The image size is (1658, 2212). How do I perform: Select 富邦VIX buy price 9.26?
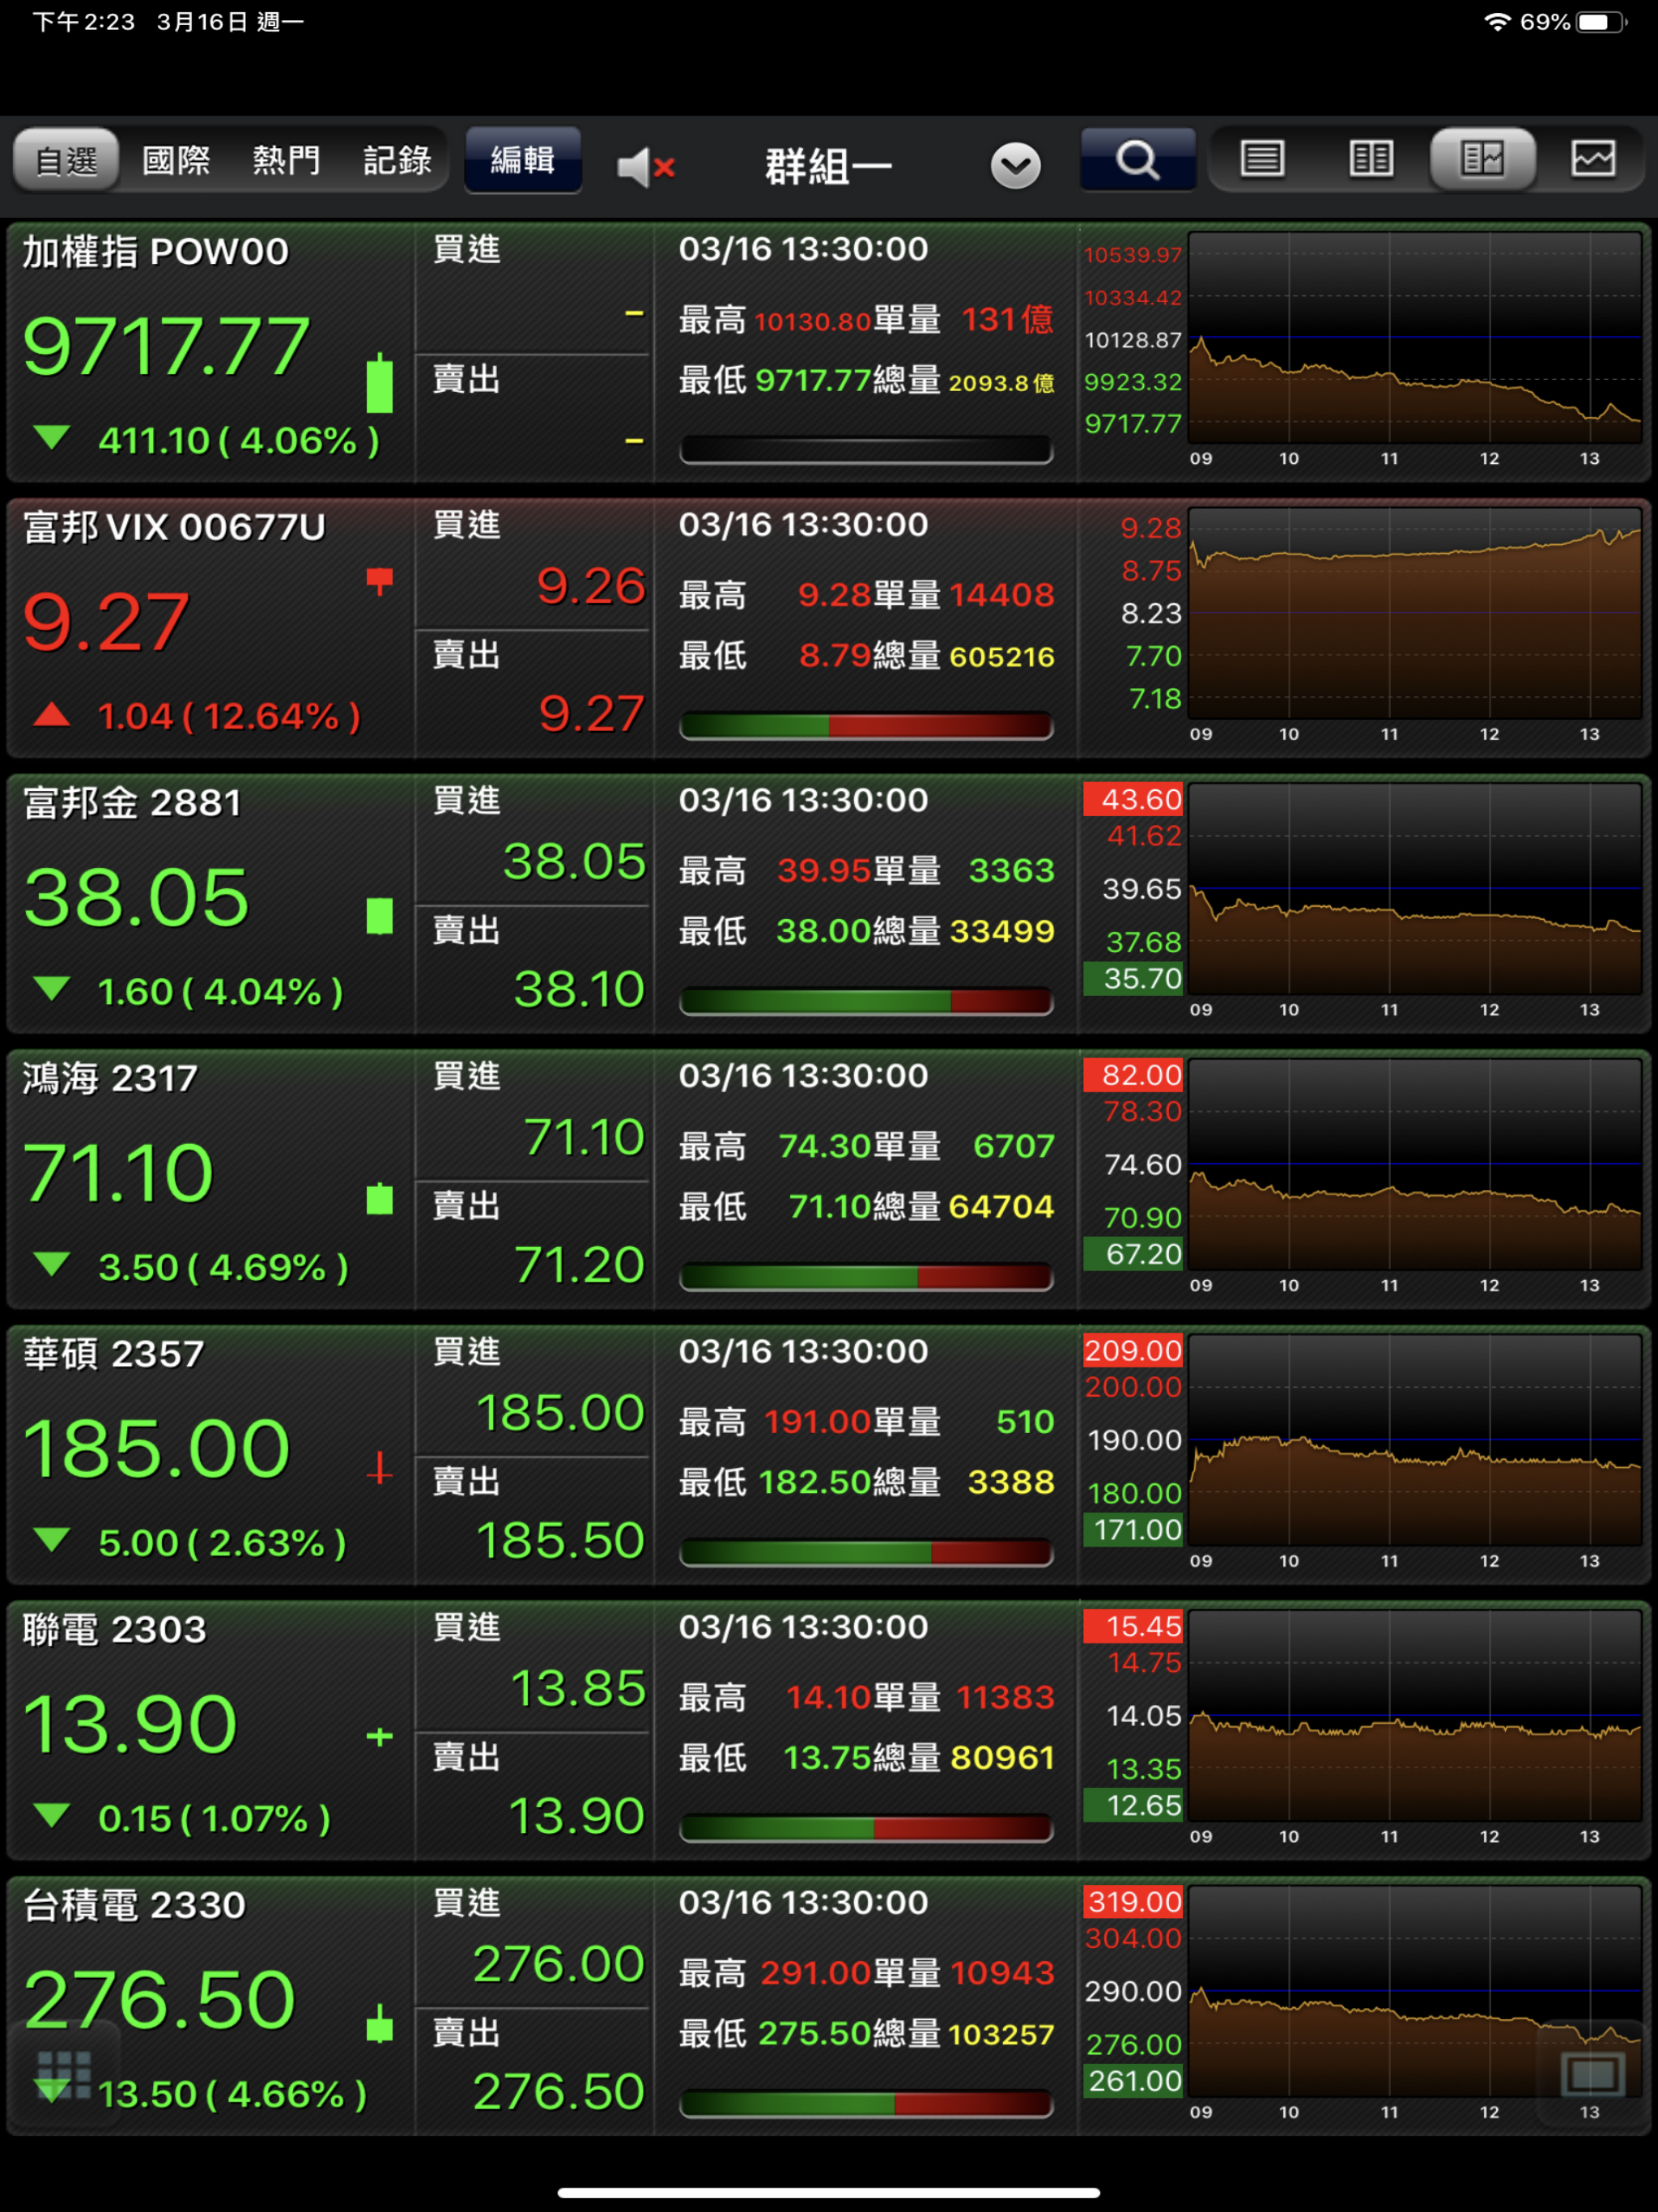[591, 586]
